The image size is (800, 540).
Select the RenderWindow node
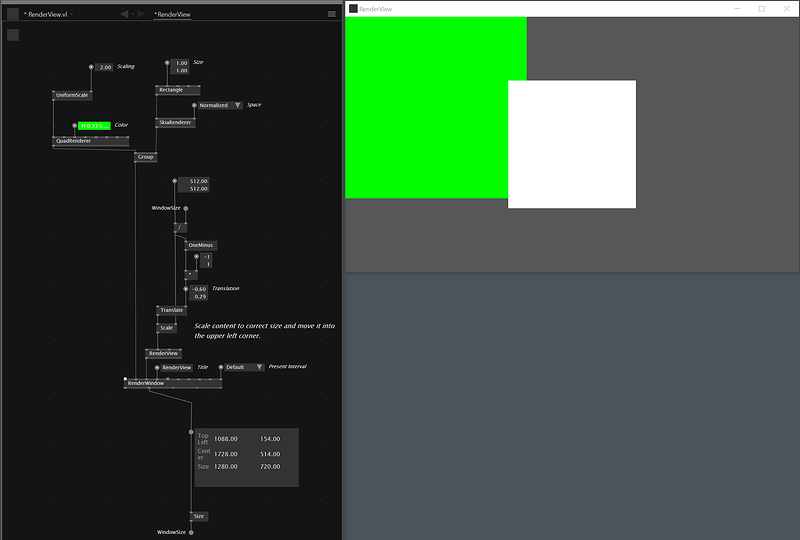click(x=173, y=383)
